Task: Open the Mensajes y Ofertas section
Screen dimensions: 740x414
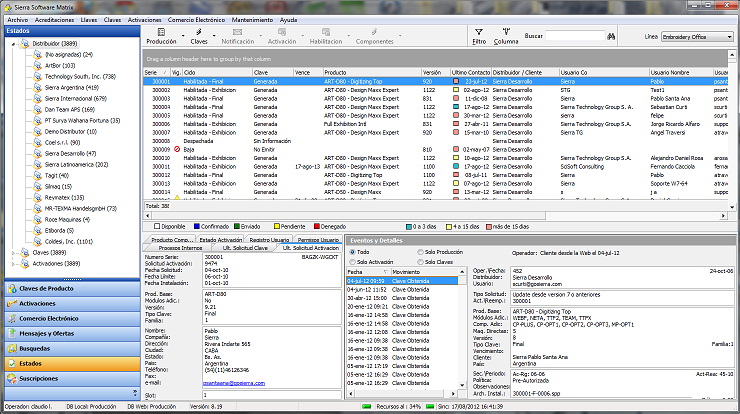Action: [x=72, y=334]
